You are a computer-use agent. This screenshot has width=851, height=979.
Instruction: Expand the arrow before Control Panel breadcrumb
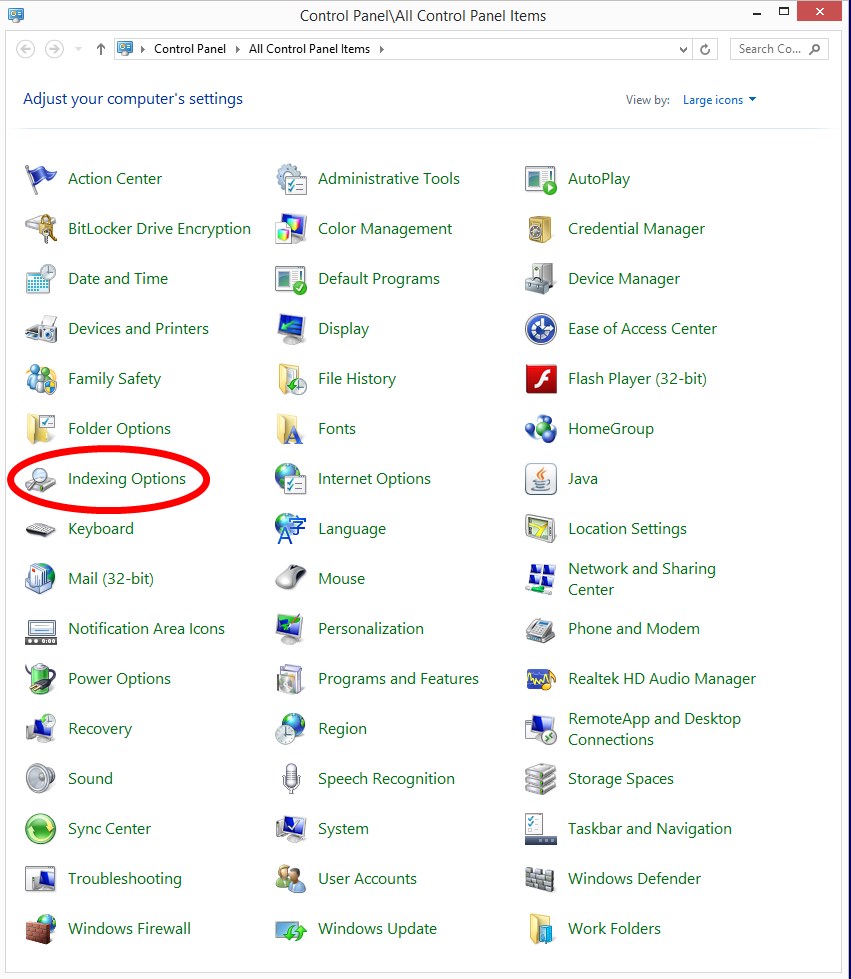click(142, 49)
